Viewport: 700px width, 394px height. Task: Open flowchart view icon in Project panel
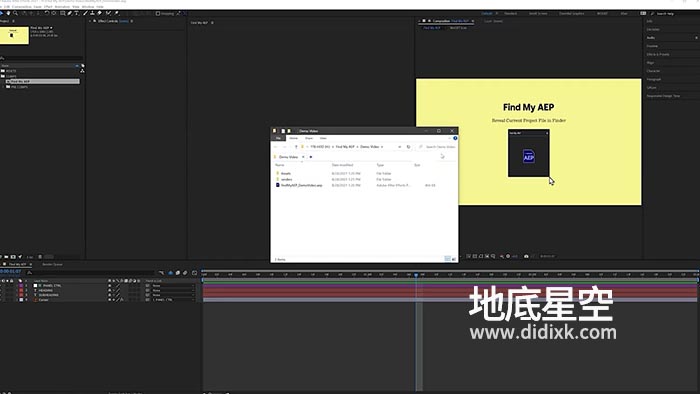tap(82, 71)
